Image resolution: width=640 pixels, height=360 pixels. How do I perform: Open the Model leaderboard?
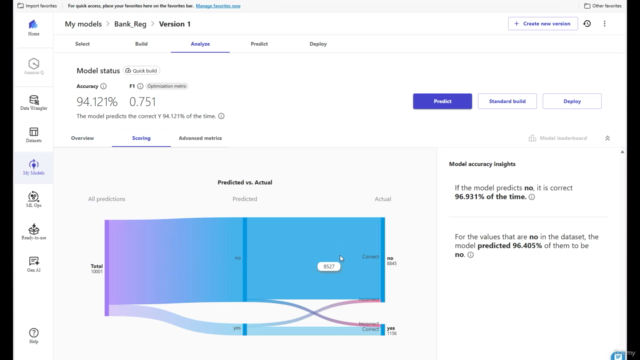(x=558, y=138)
